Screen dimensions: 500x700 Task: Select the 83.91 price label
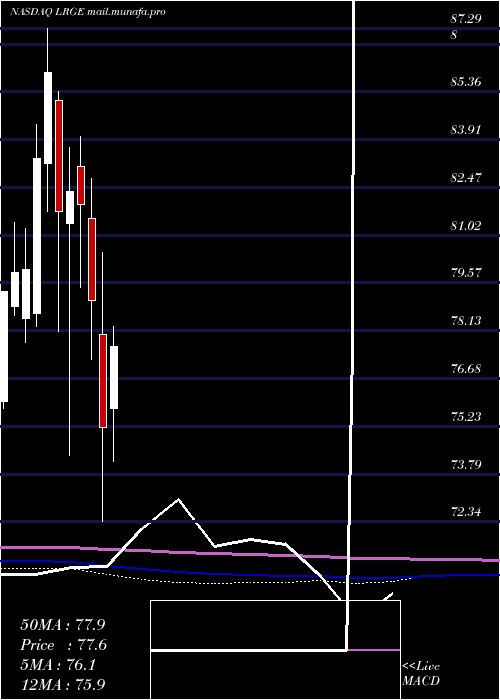pyautogui.click(x=466, y=130)
